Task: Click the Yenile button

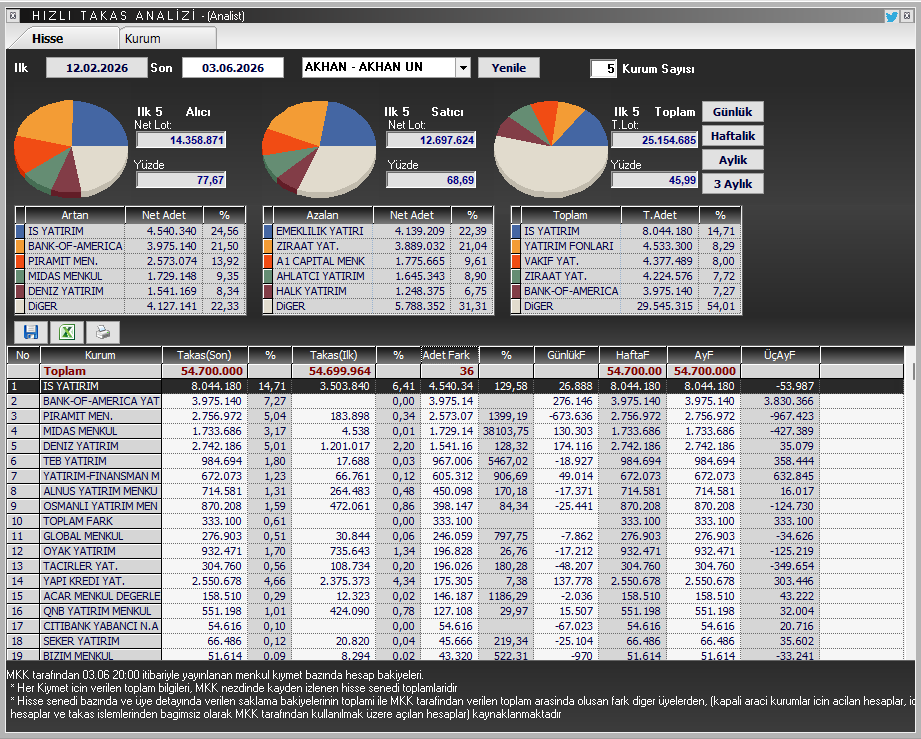Action: [509, 68]
